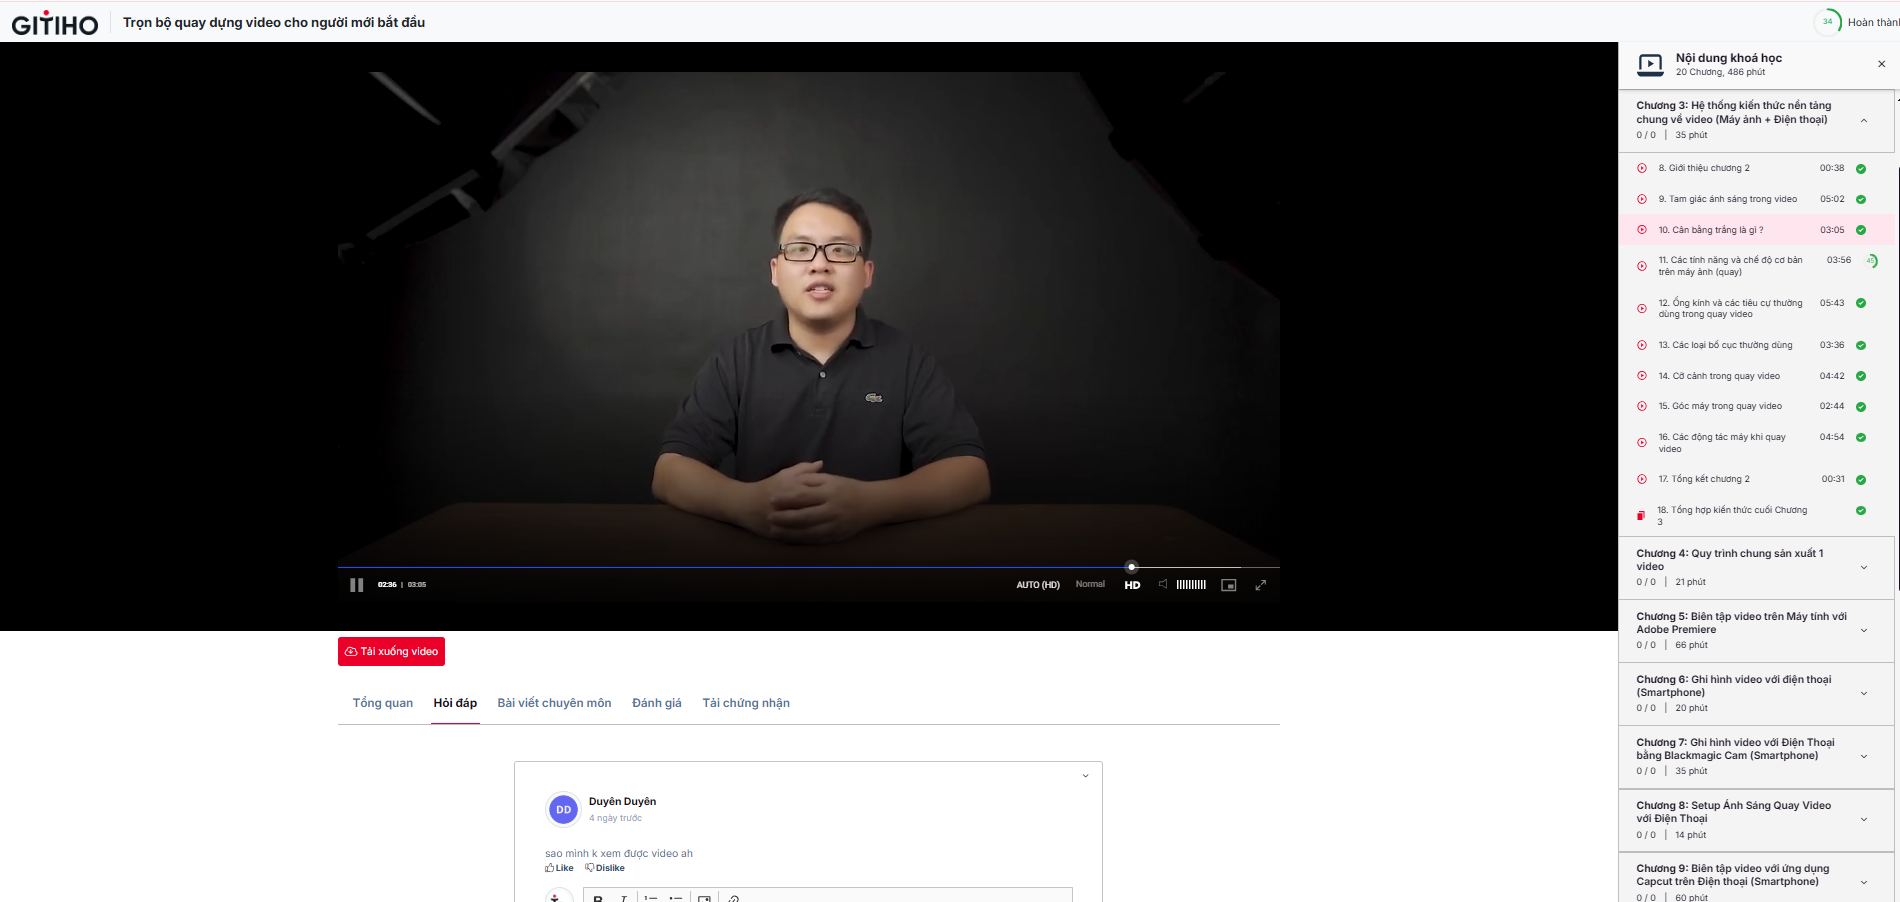Select the Hỏi đáp tab
This screenshot has height=902, width=1900.
455,703
